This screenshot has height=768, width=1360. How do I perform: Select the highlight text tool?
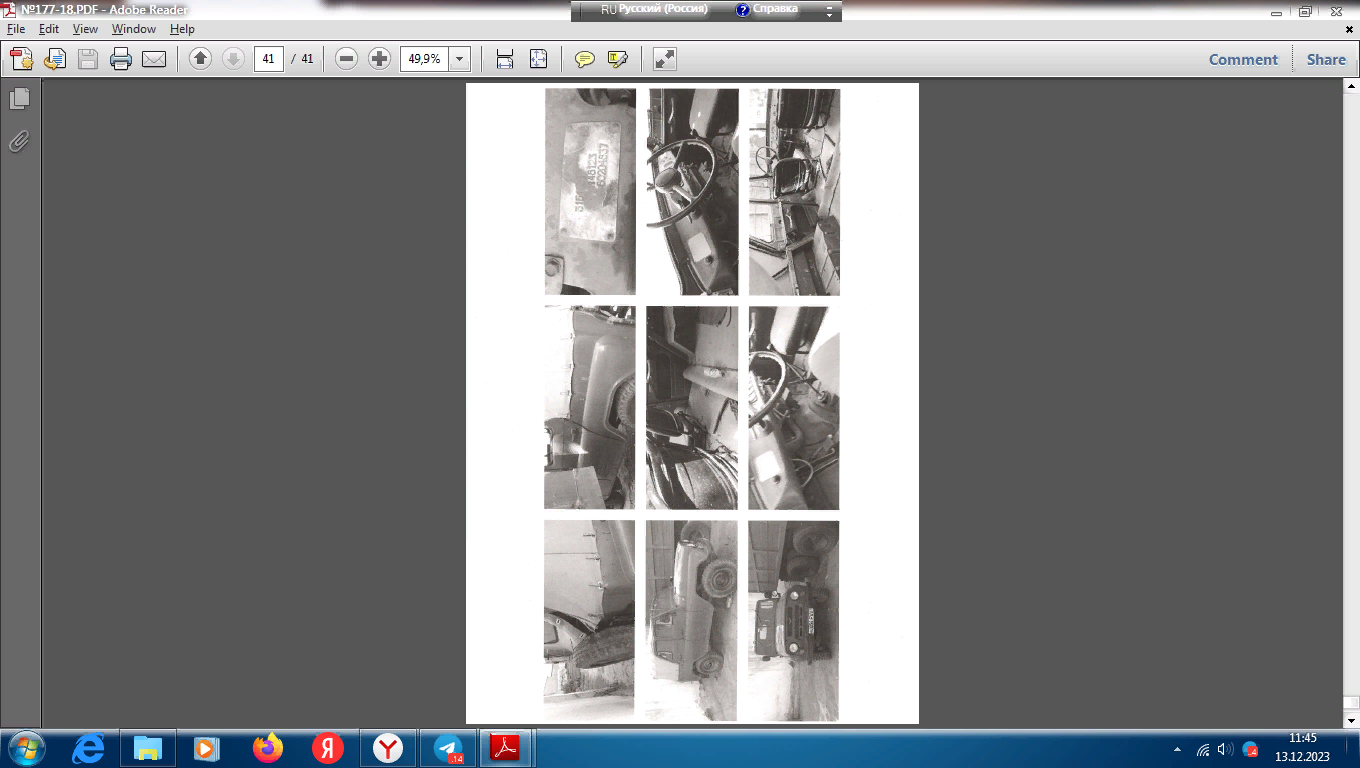click(x=618, y=59)
